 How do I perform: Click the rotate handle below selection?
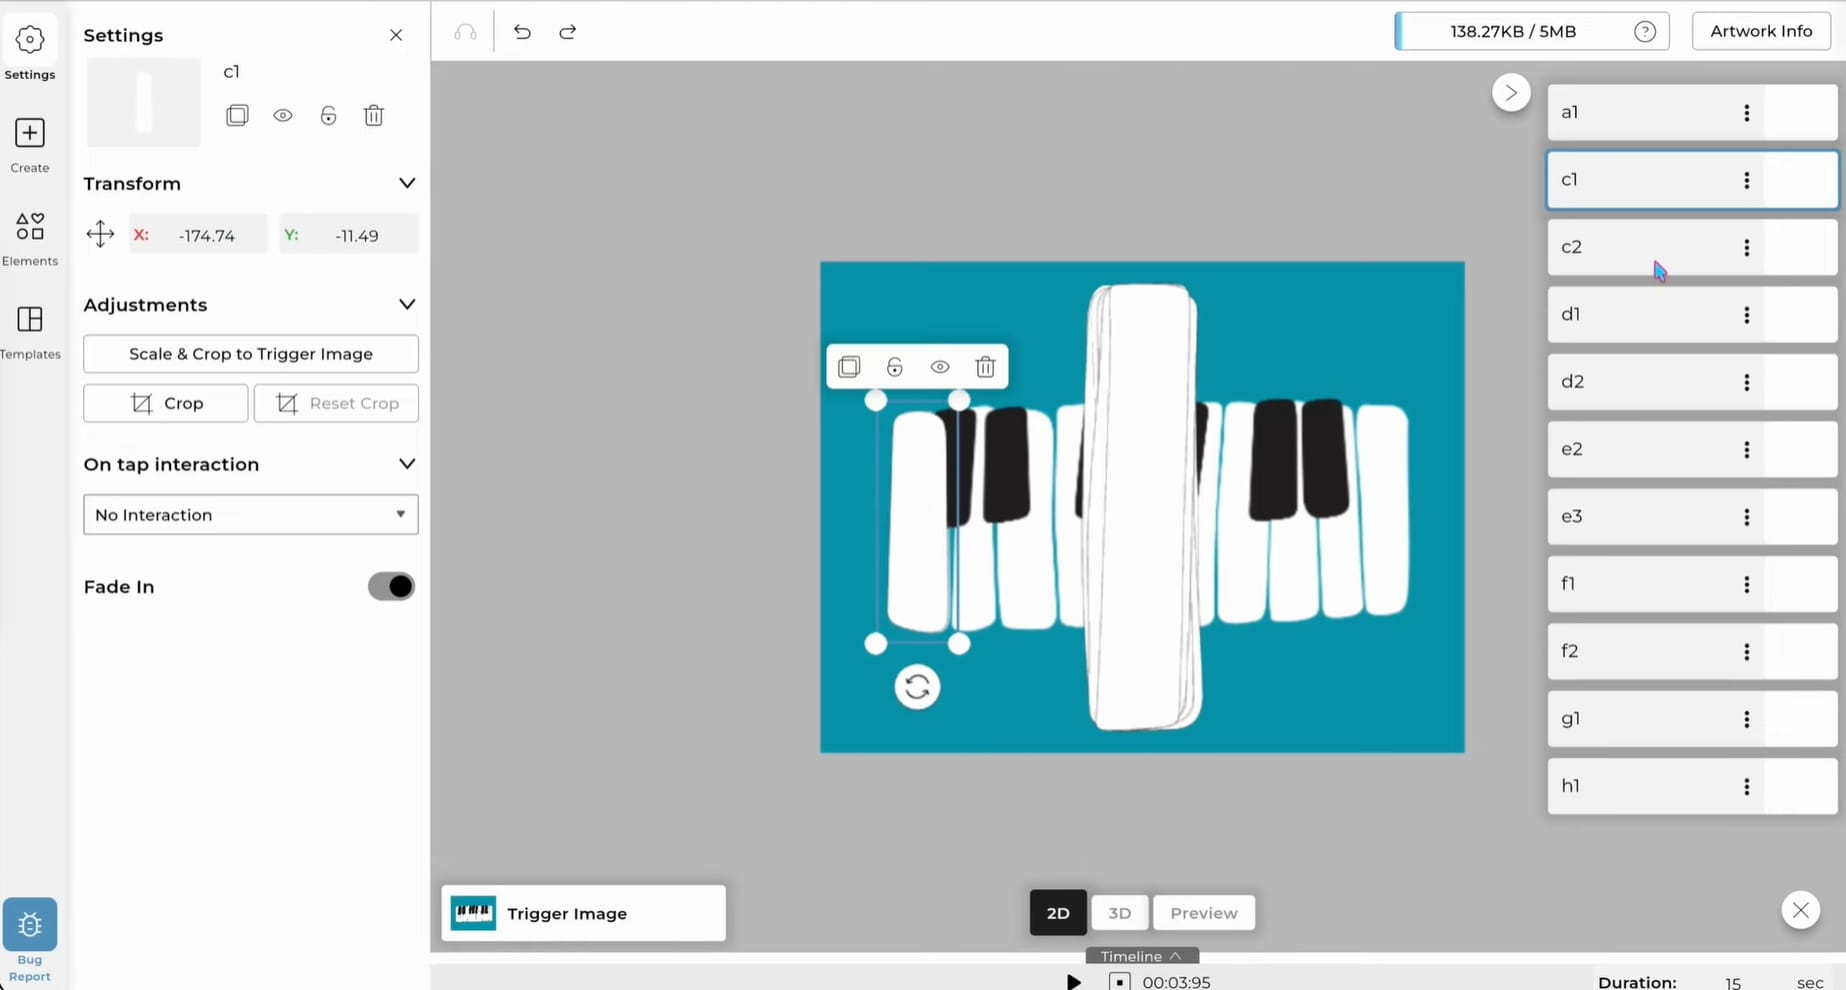917,687
